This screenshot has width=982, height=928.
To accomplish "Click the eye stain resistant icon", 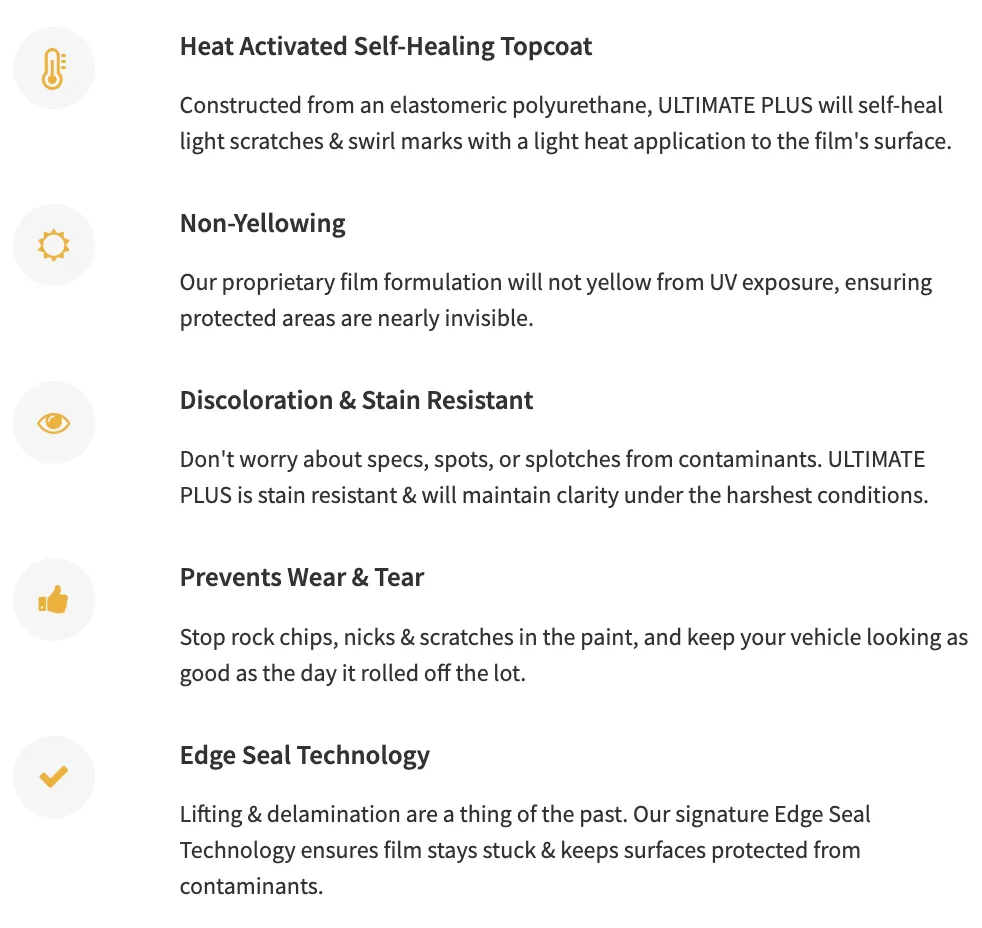I will (54, 423).
